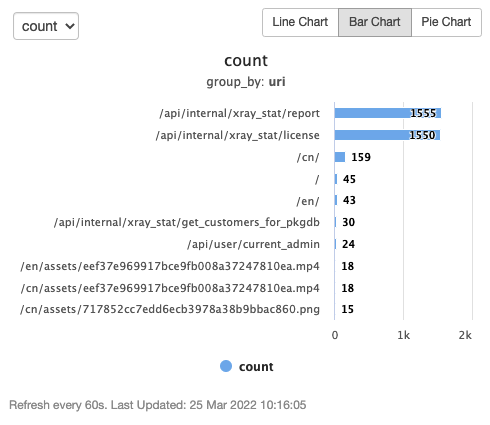Select the /api/internal/xray_stat/license label
Image resolution: width=490 pixels, height=425 pixels.
click(x=238, y=135)
